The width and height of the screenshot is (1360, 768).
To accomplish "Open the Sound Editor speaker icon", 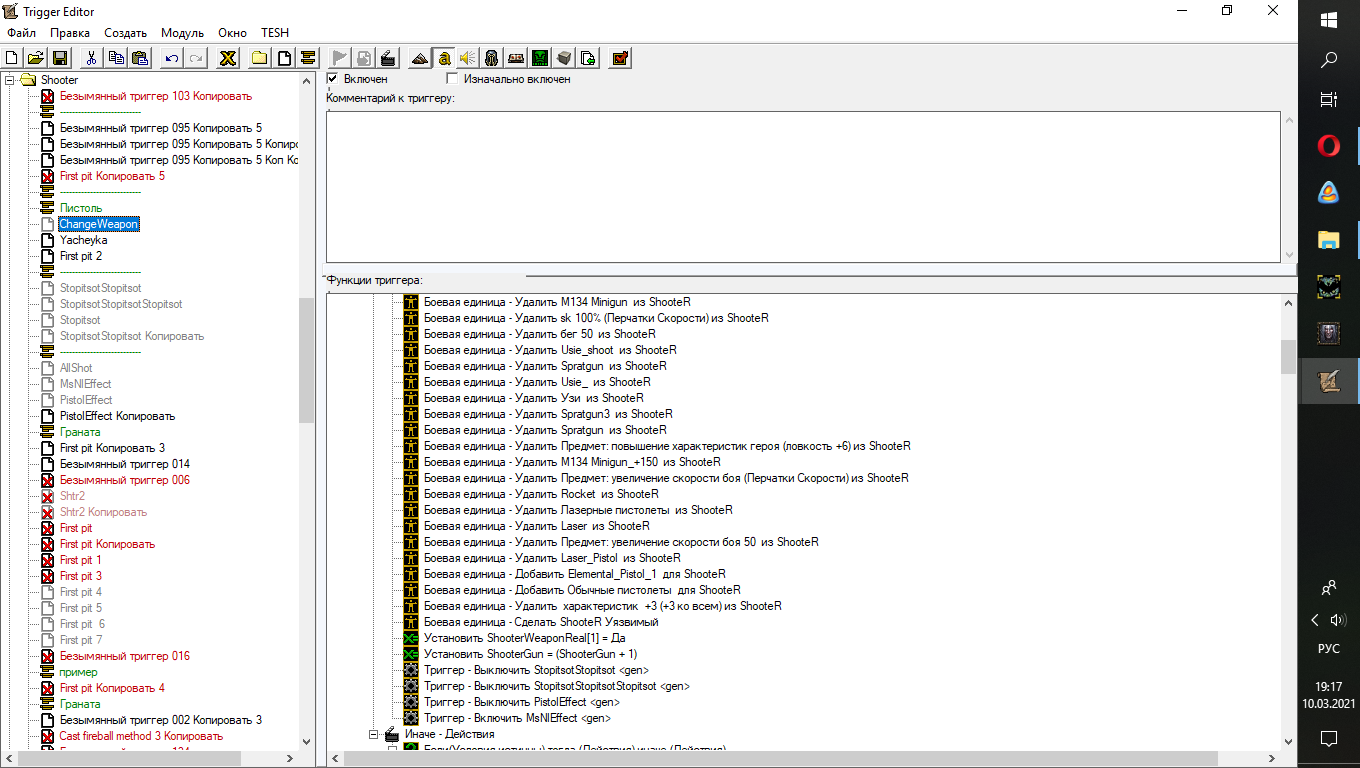I will pyautogui.click(x=468, y=58).
